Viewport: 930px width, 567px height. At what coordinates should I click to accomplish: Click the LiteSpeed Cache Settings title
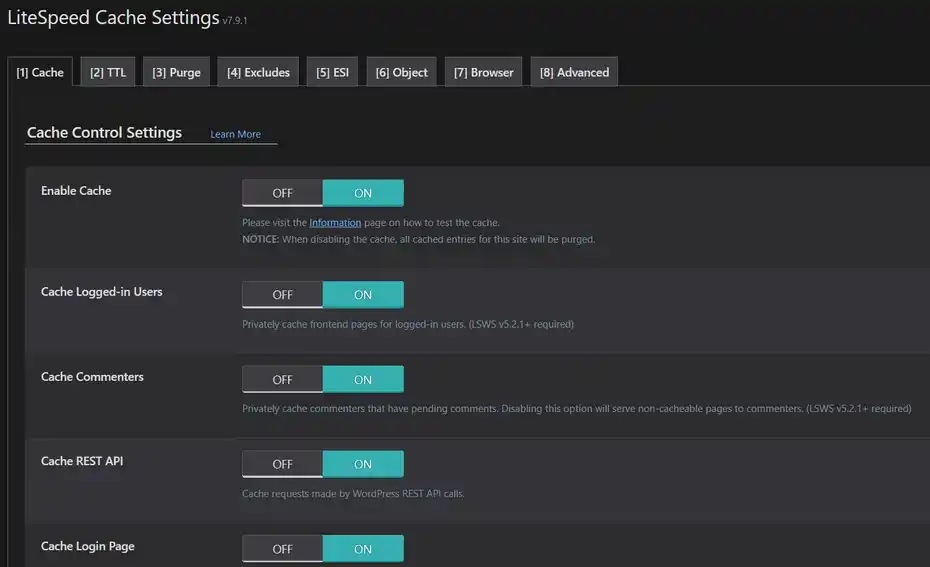tap(113, 17)
